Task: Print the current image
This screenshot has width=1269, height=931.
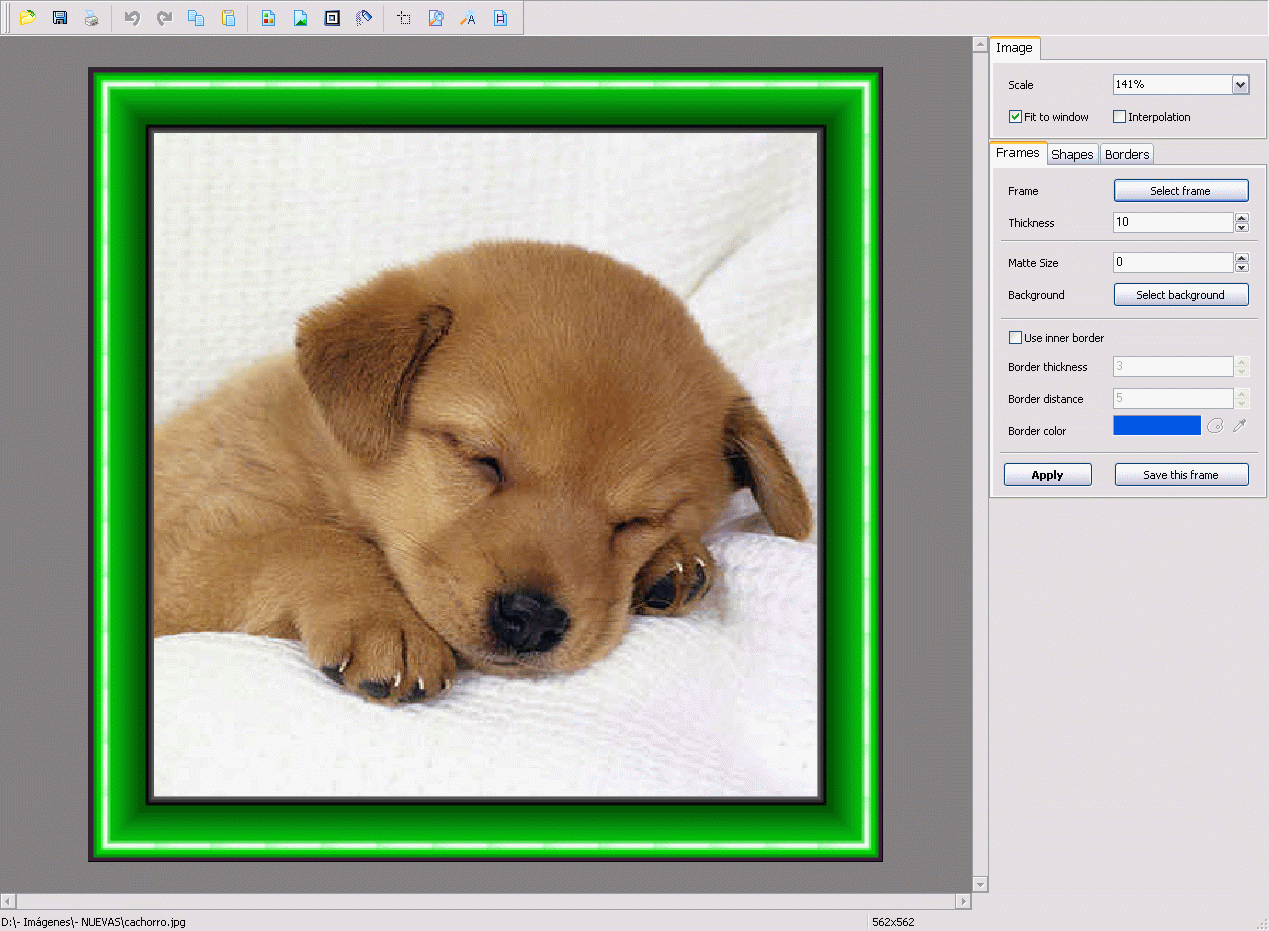Action: (92, 17)
